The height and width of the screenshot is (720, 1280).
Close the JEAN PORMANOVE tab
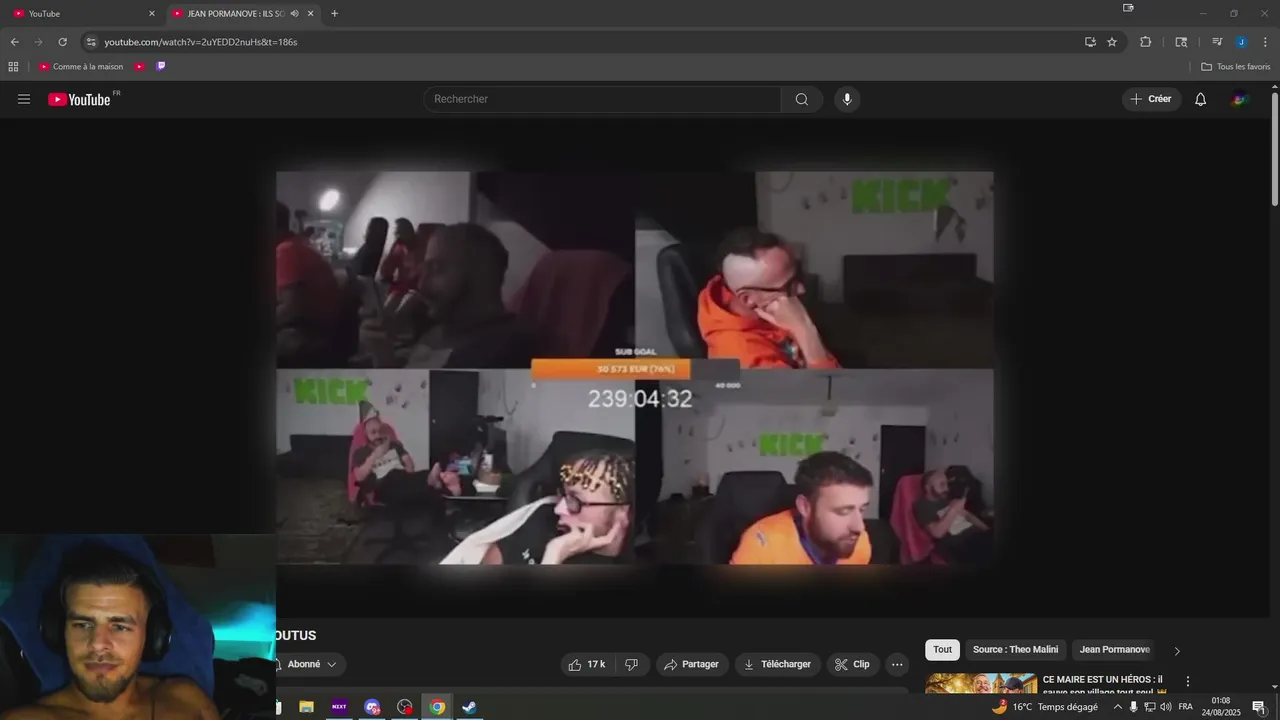(310, 13)
